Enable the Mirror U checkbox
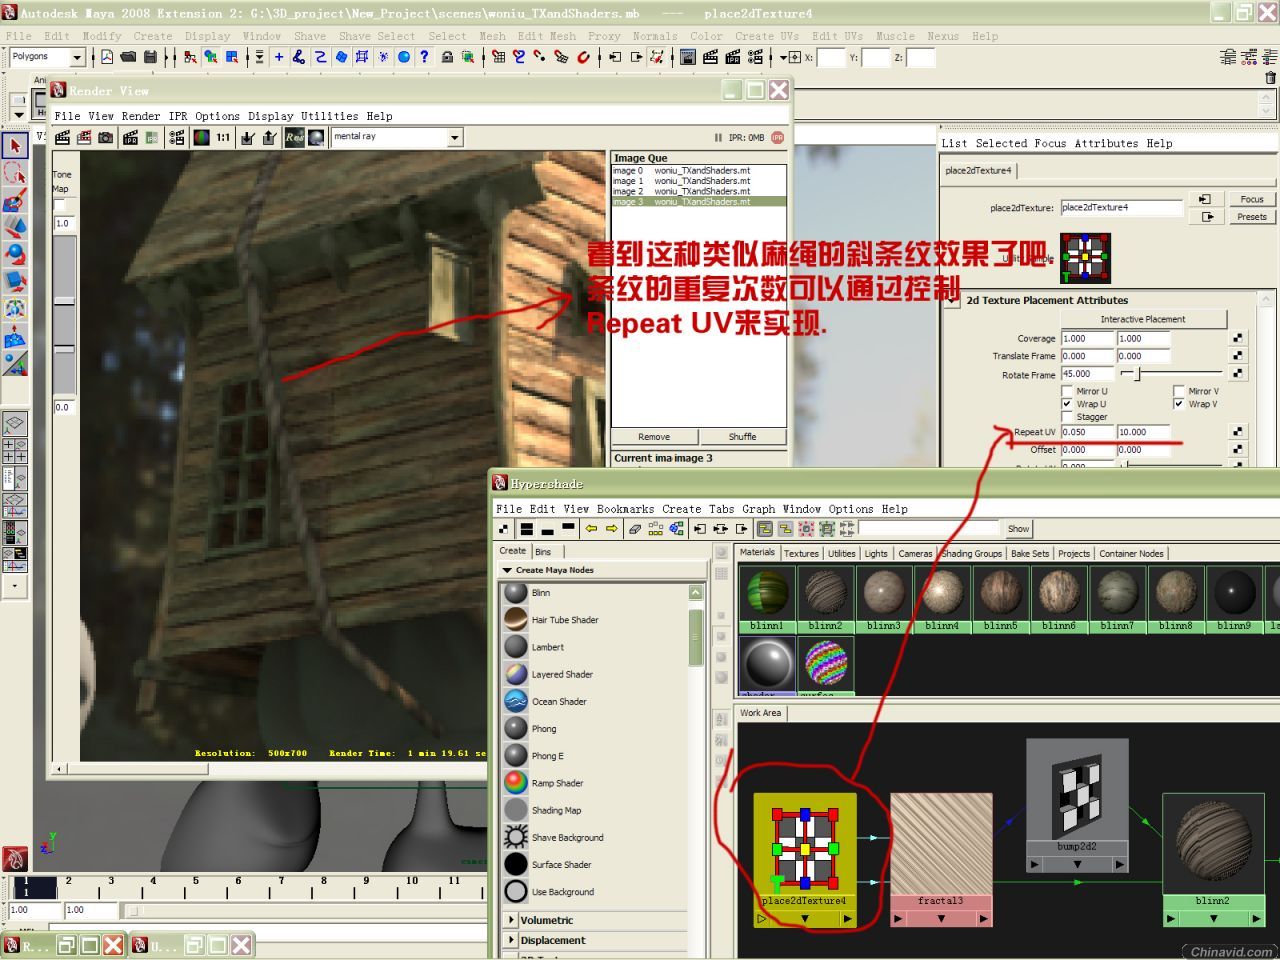 pyautogui.click(x=1067, y=391)
